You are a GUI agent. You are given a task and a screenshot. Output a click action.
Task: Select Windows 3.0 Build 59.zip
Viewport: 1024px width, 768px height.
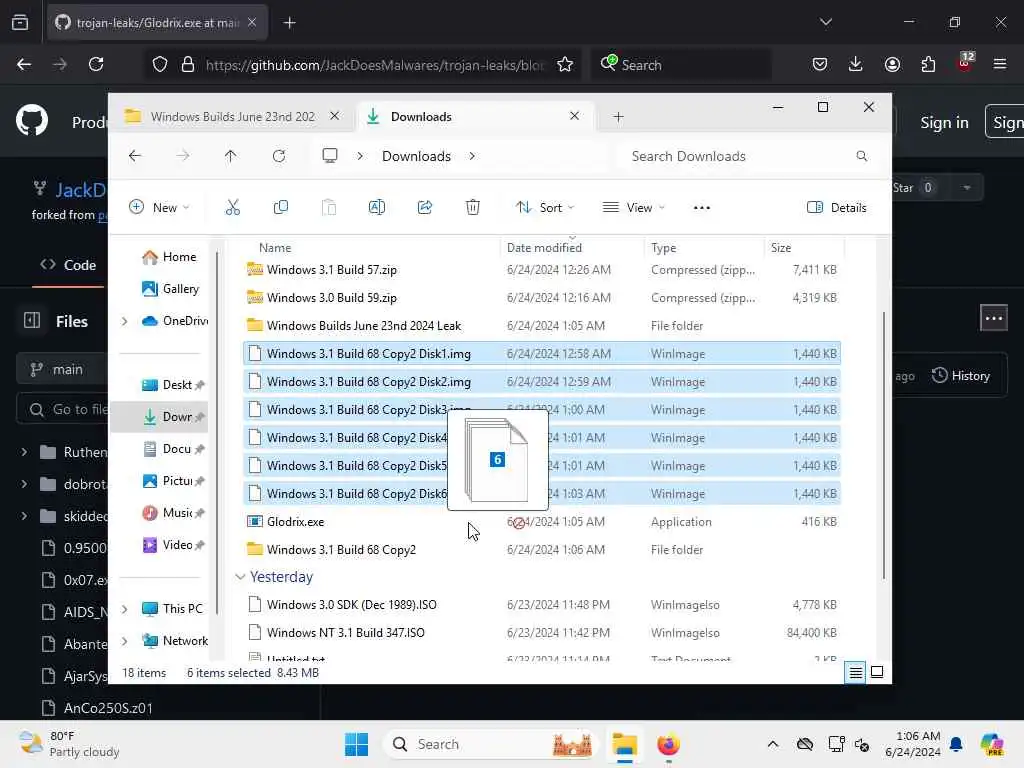coord(541,298)
